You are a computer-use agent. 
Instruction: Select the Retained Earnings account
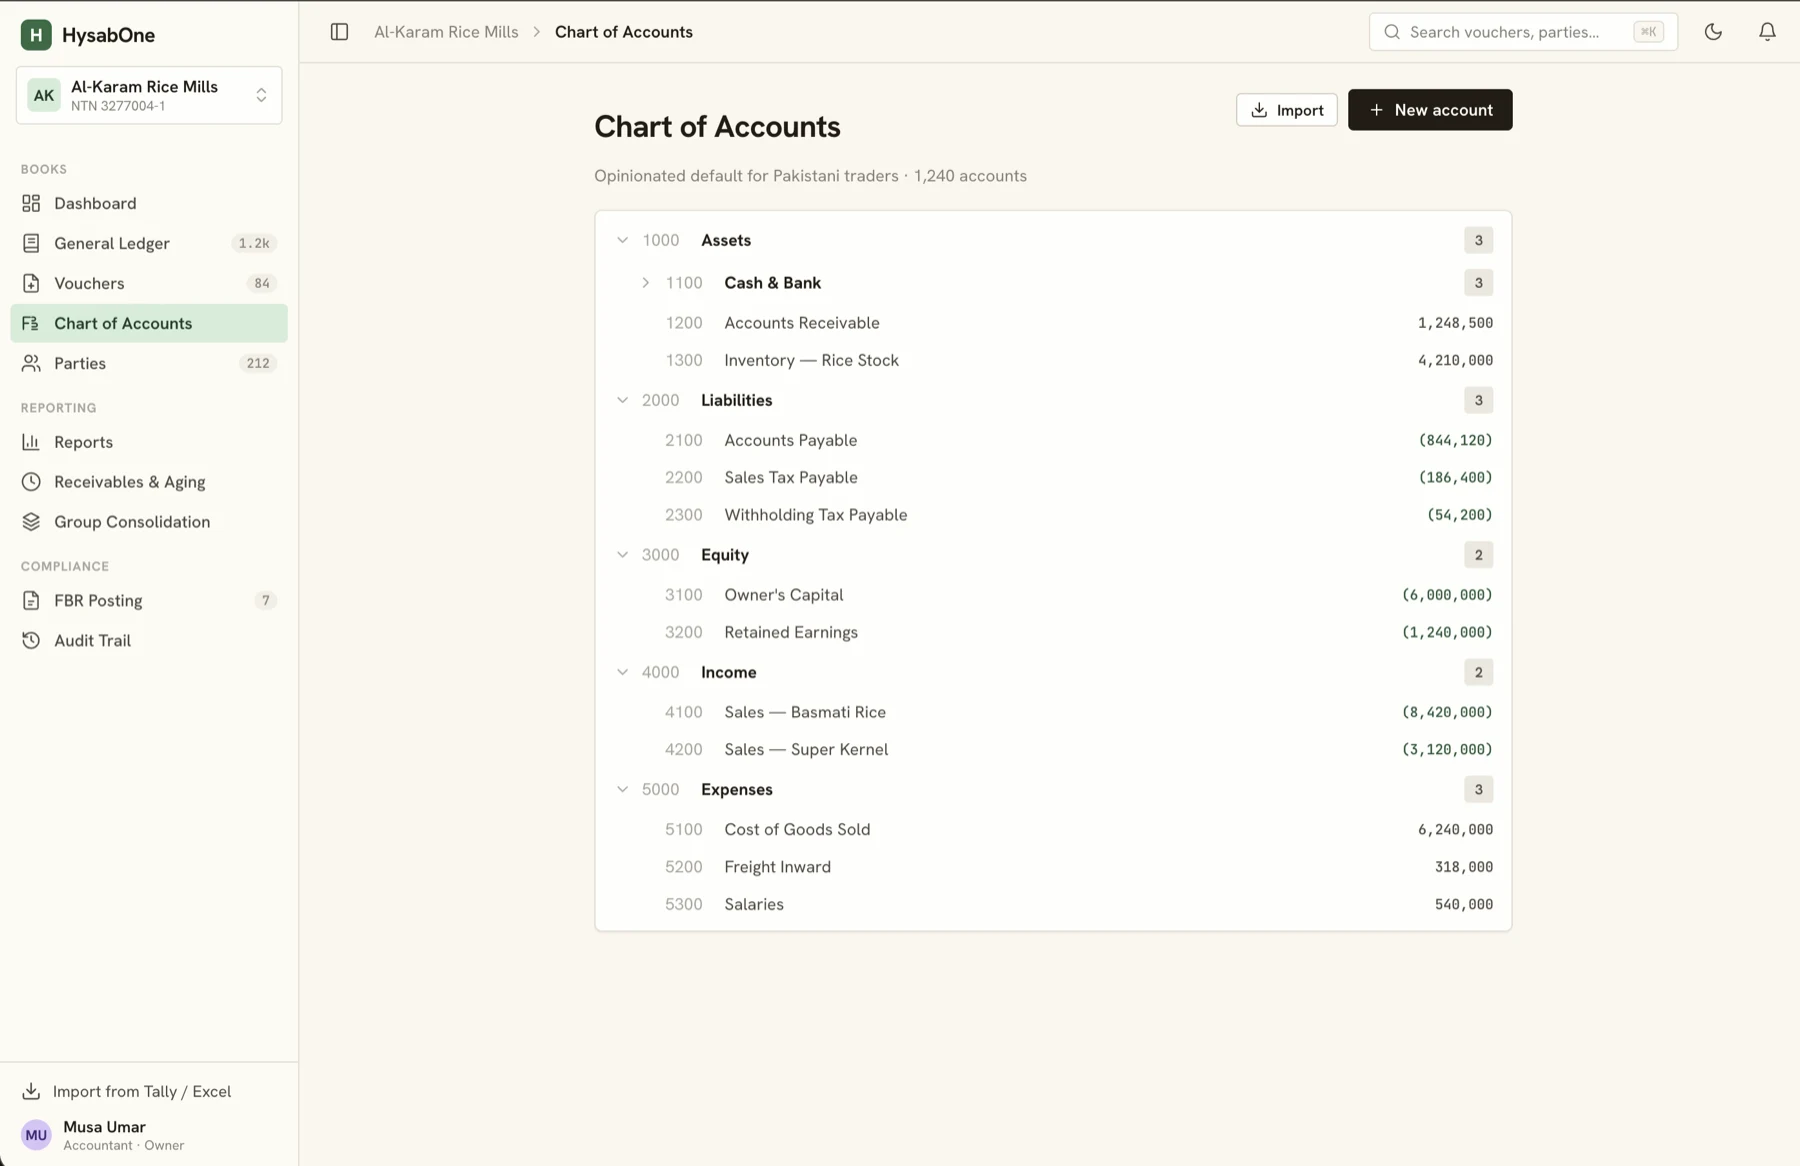pyautogui.click(x=1053, y=632)
